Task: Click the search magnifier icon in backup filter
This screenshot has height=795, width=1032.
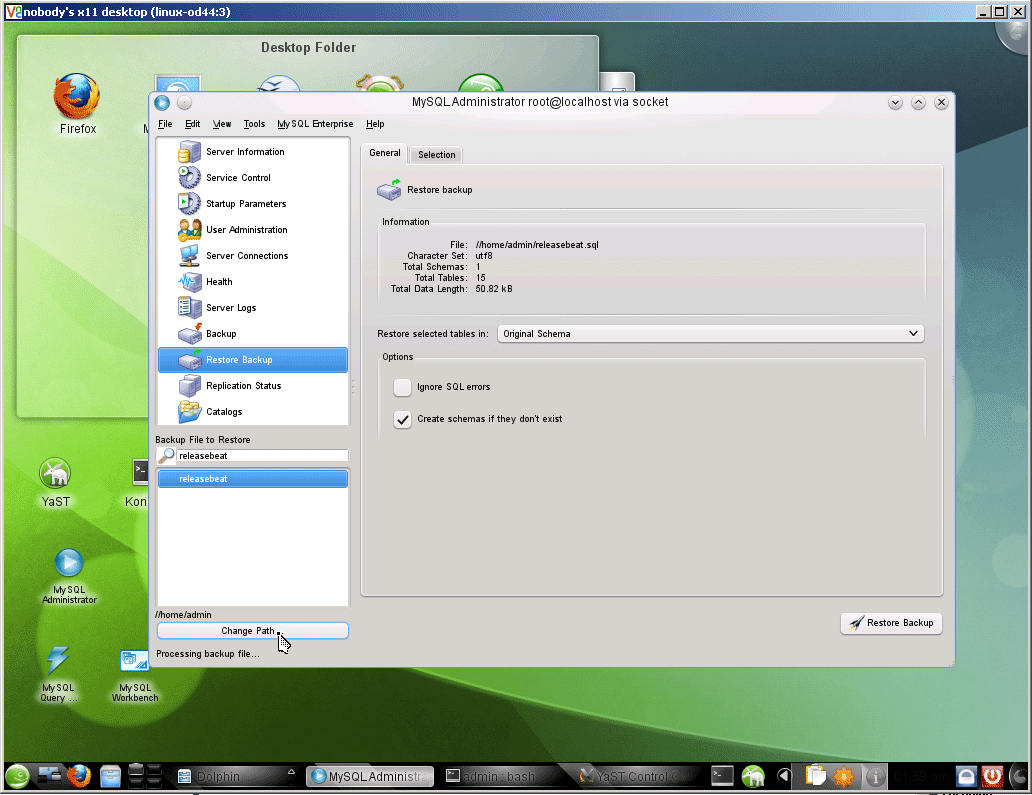Action: coord(167,455)
